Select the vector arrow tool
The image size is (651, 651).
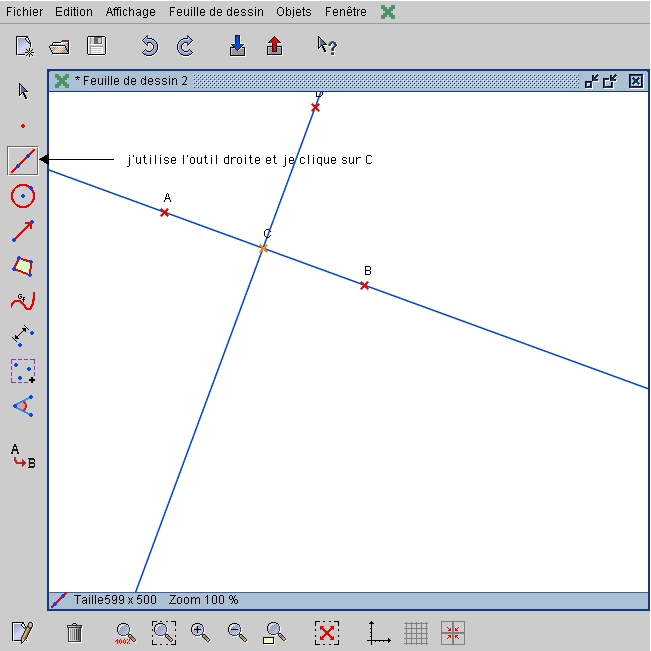tap(23, 231)
